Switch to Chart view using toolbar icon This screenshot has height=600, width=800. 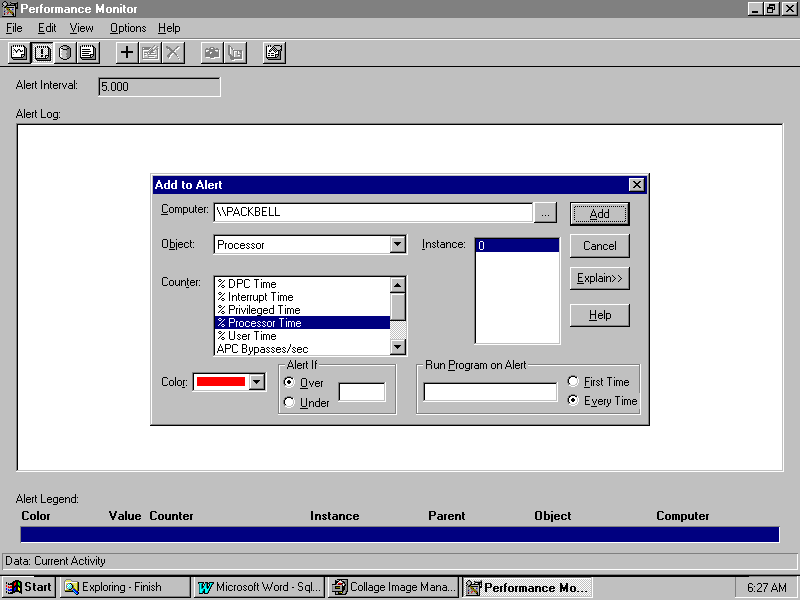19,53
